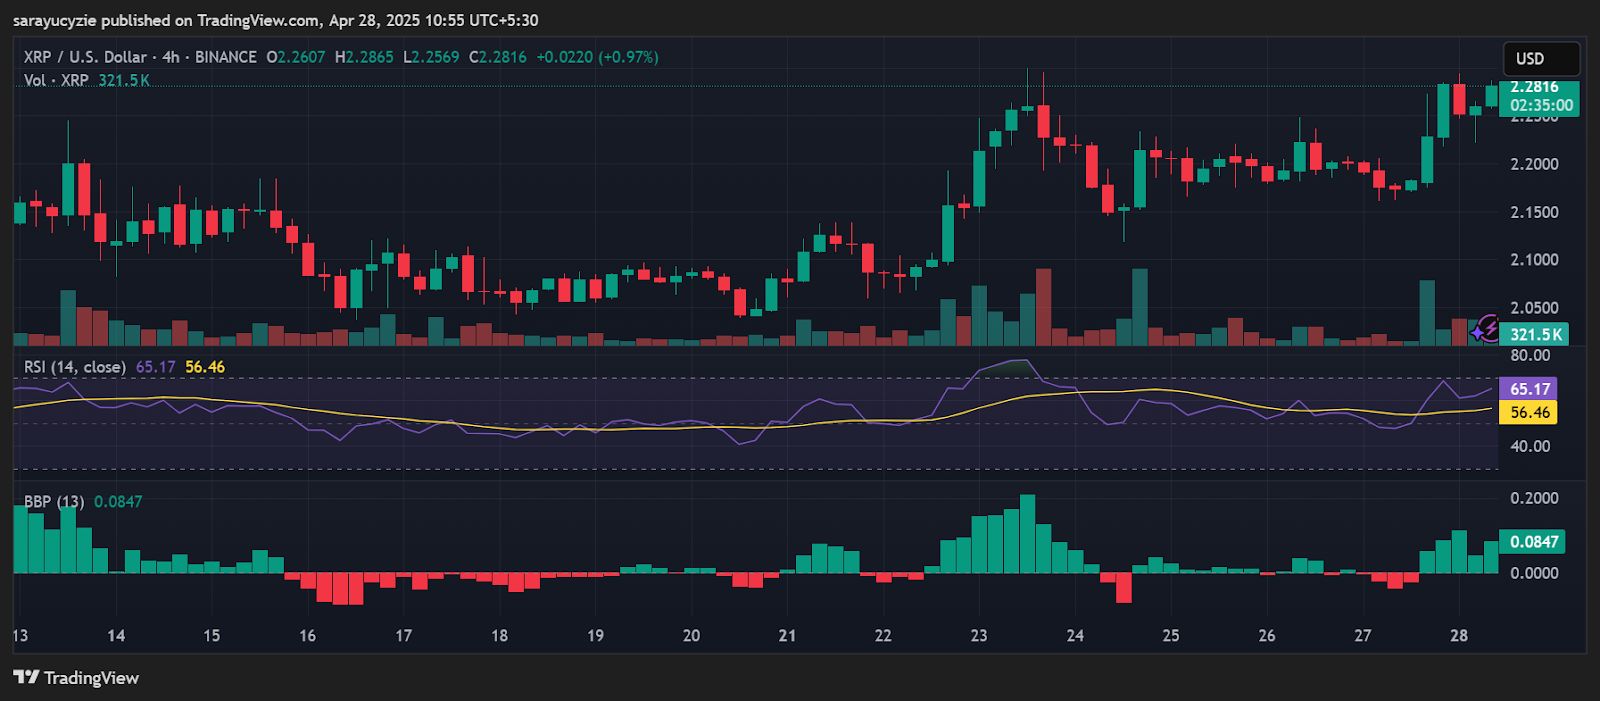1600x701 pixels.
Task: Click the change value +0.0220 (+0.97%)
Action: (597, 57)
